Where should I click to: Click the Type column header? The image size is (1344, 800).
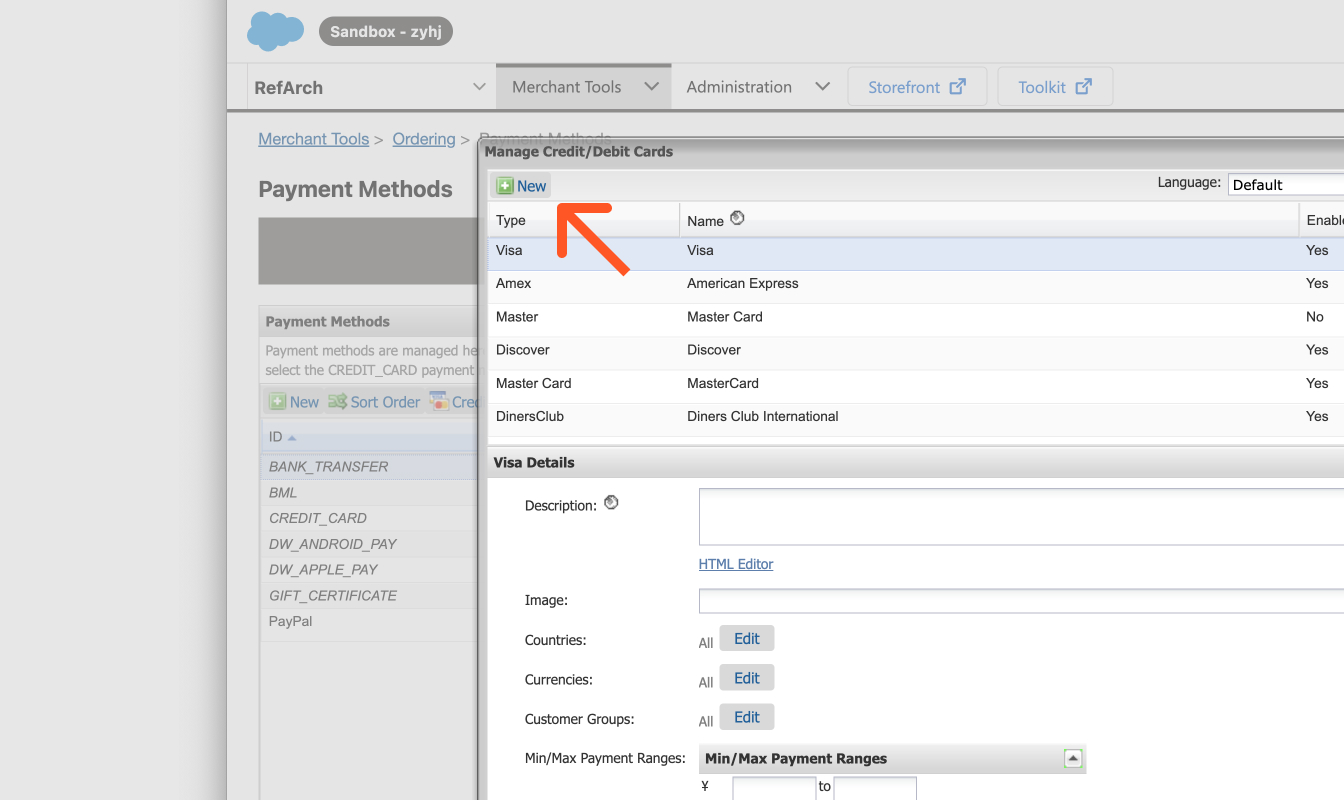tap(583, 220)
